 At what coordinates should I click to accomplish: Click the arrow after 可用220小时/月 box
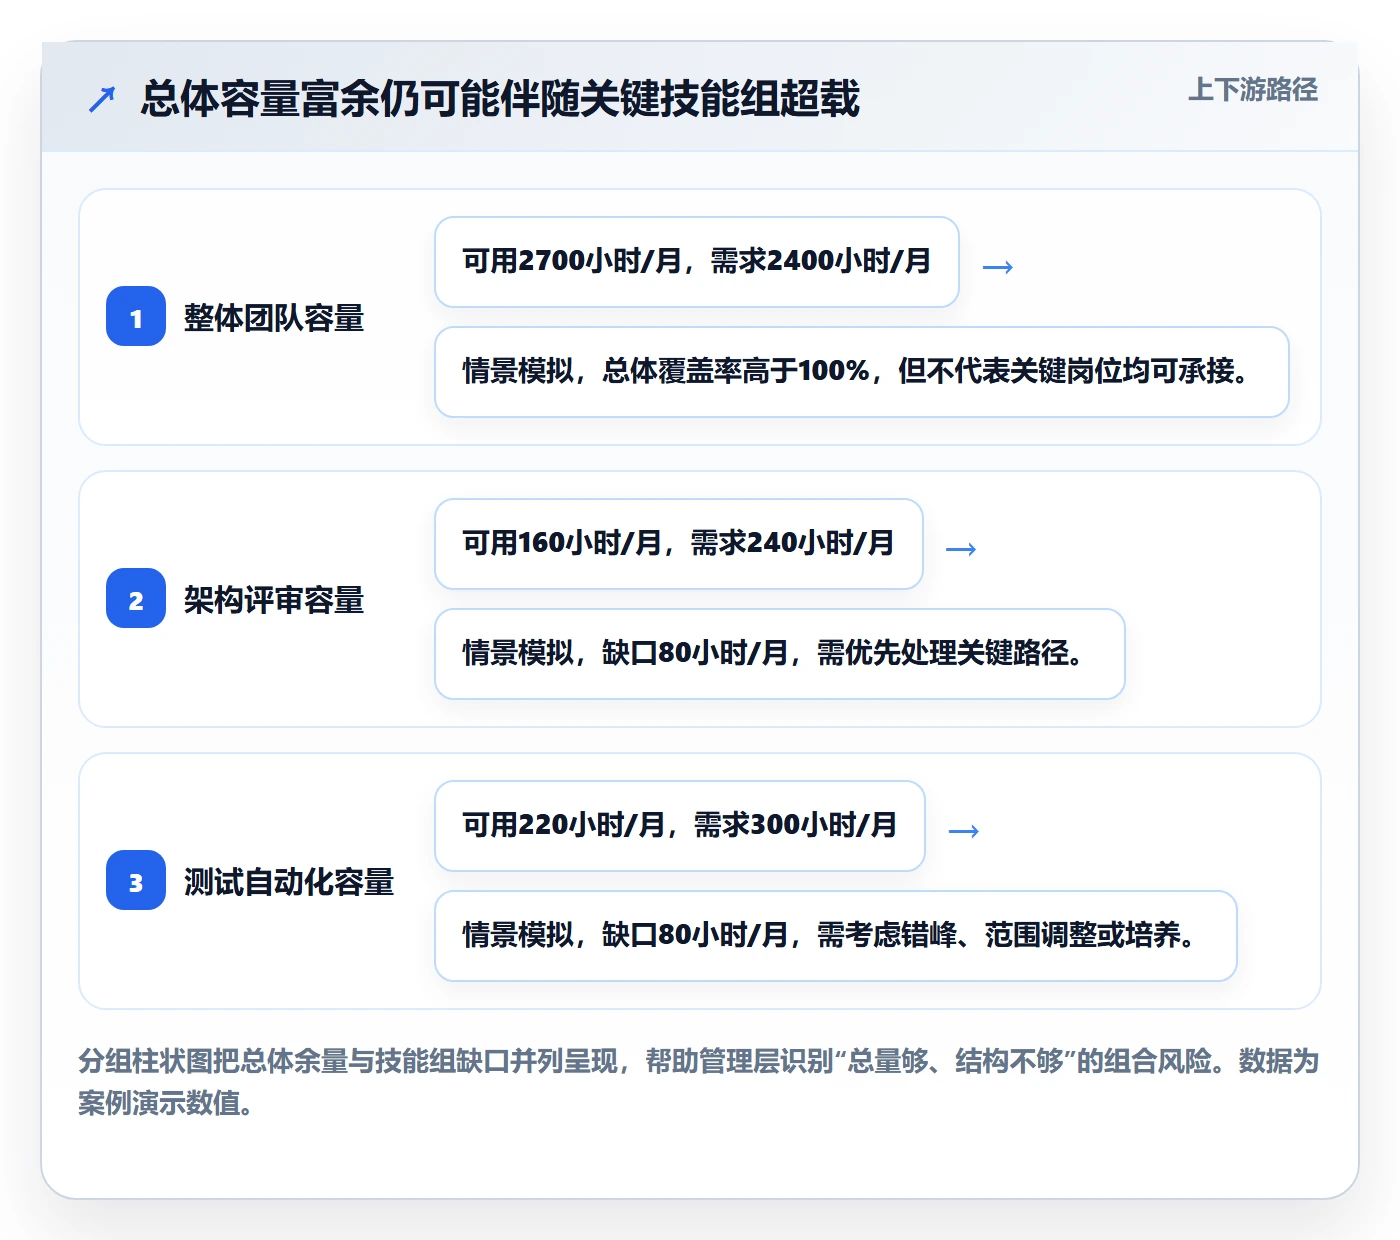963,831
